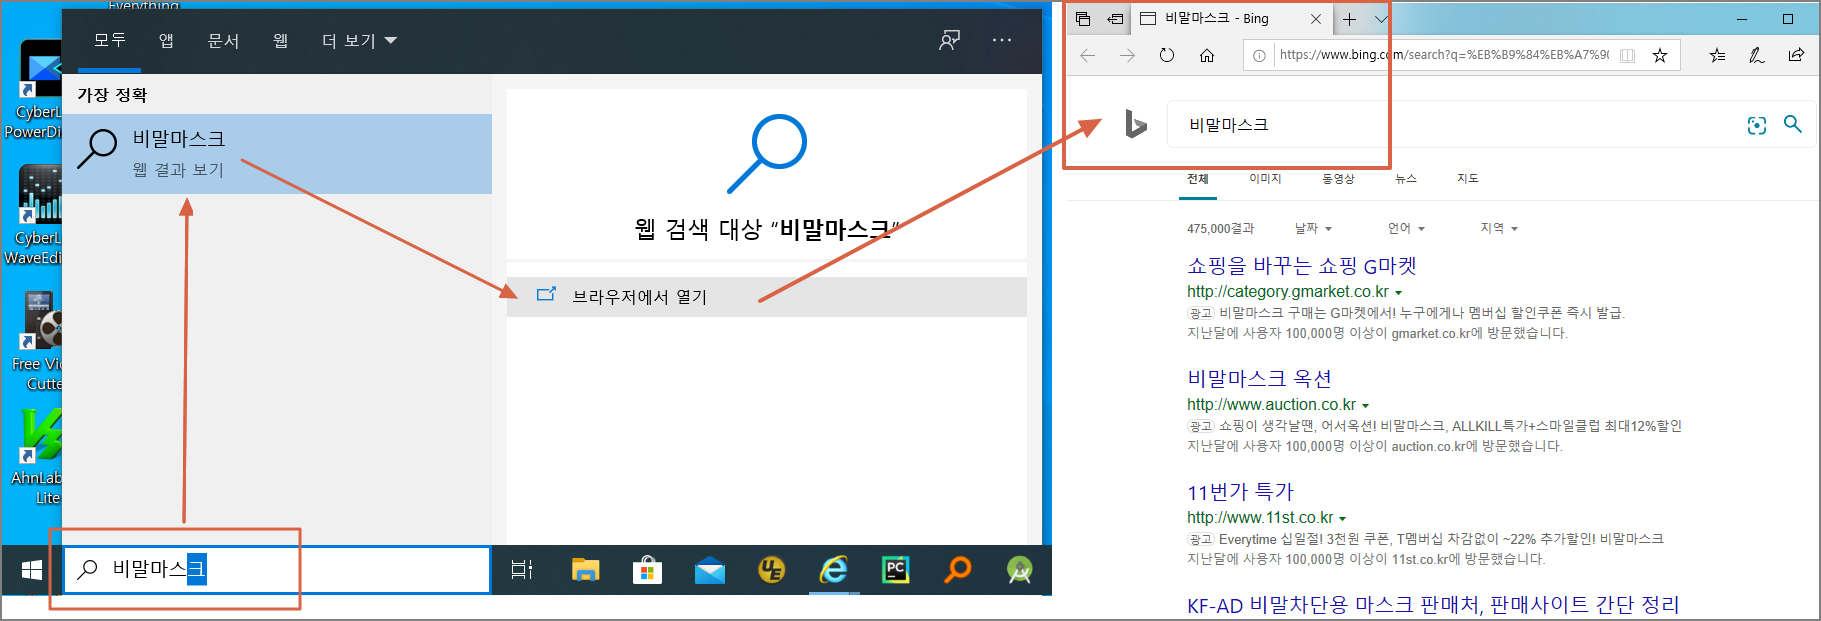This screenshot has height=621, width=1821.
Task: Open CyberLink WaveEditor desktop shortcut
Action: [x=35, y=216]
